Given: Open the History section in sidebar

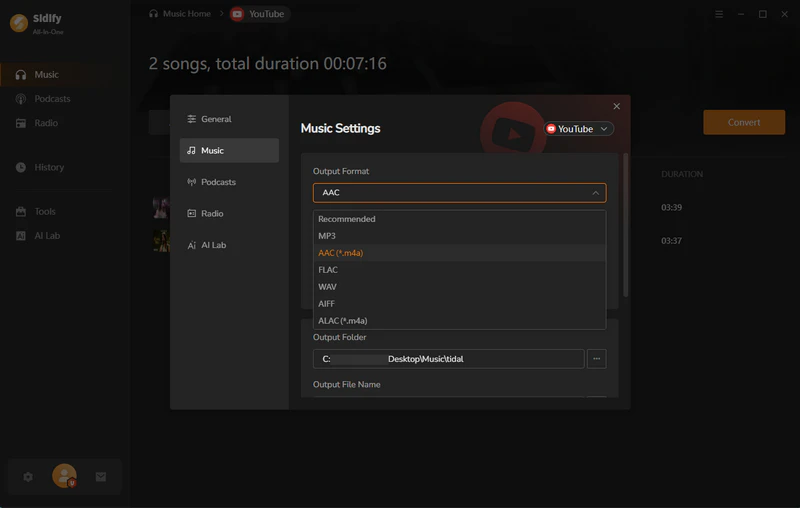Looking at the screenshot, I should 48,167.
